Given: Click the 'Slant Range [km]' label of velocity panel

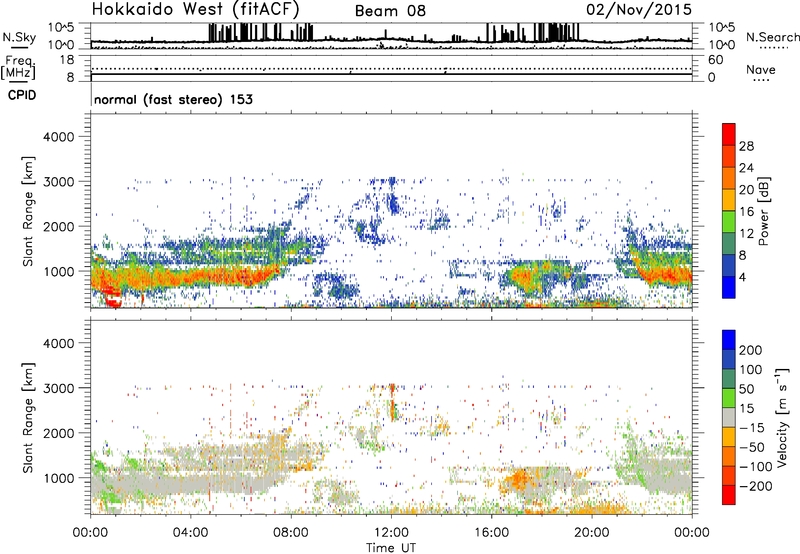Looking at the screenshot, I should [x=28, y=418].
